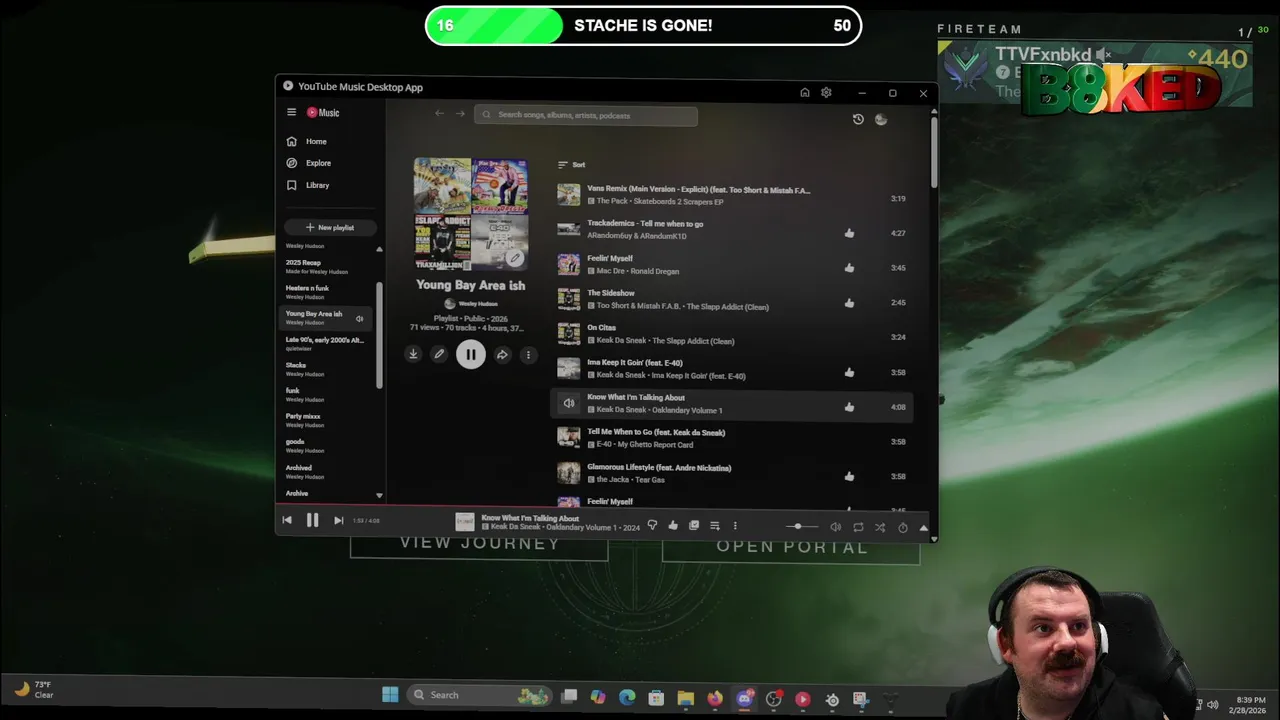Save current song to library
Viewport: 1280px width, 720px height.
pos(694,525)
